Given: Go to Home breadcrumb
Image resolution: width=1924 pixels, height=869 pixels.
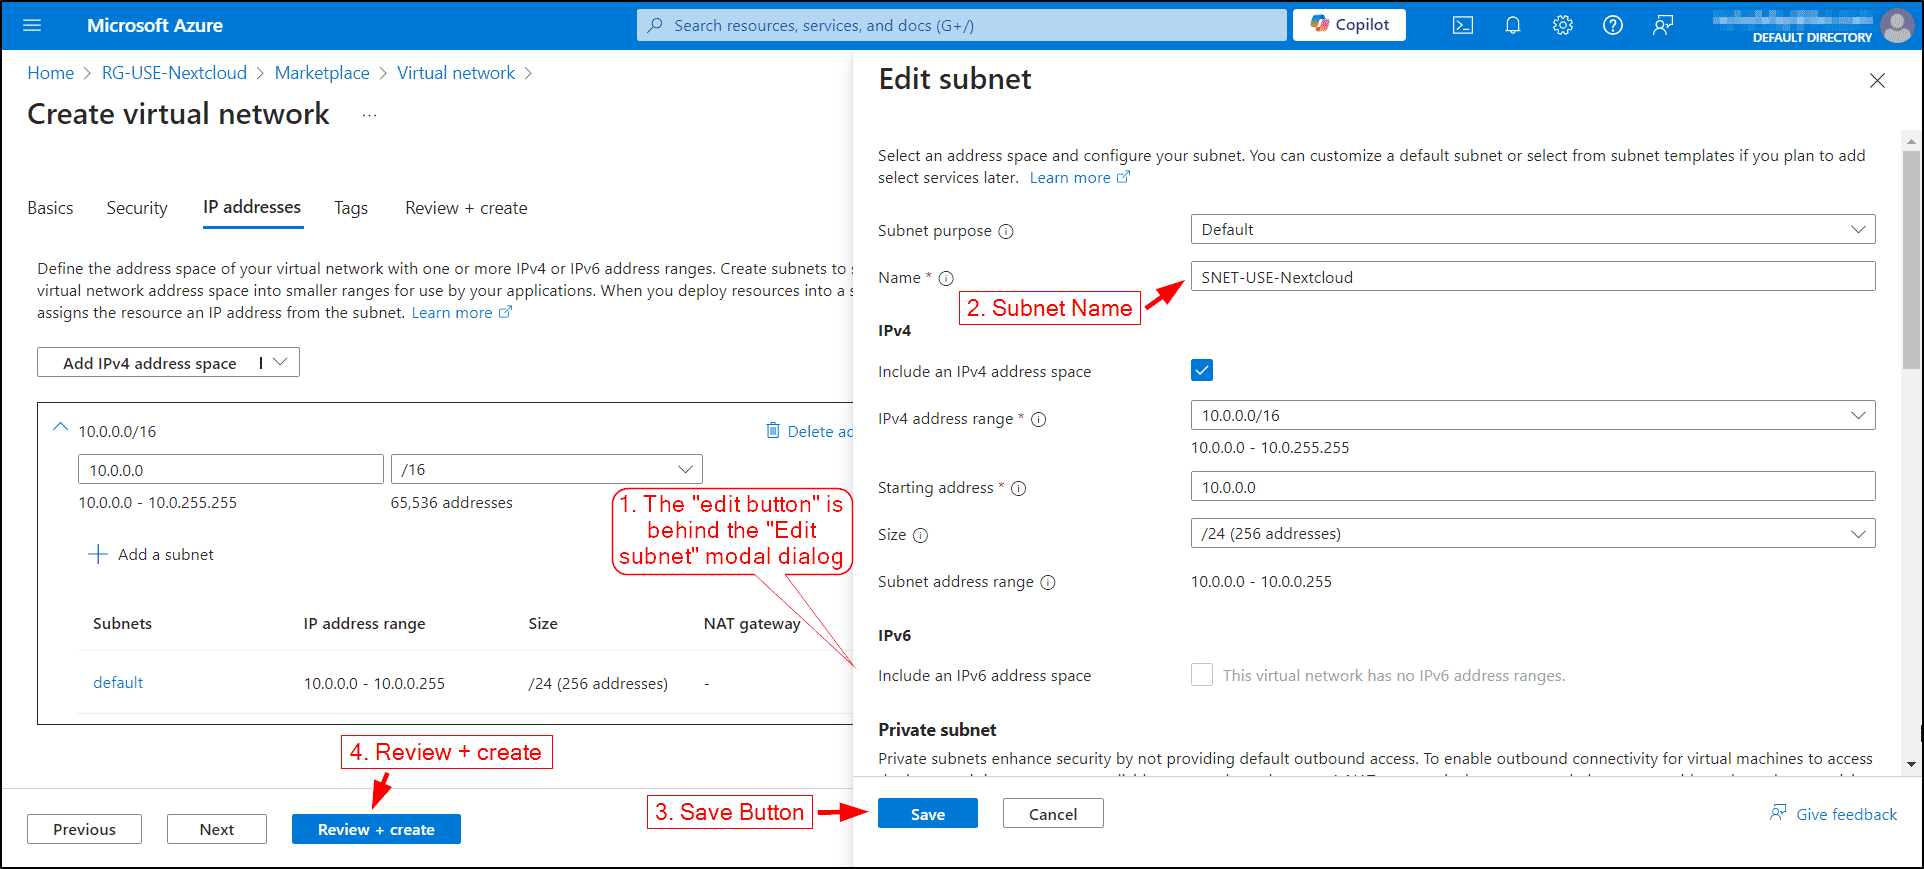Looking at the screenshot, I should pyautogui.click(x=50, y=73).
